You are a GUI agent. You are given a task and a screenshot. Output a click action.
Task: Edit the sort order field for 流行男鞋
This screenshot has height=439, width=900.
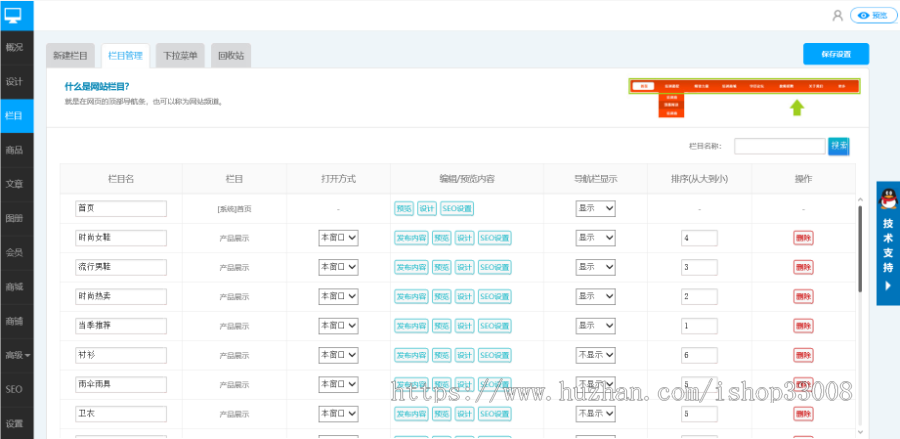(x=699, y=267)
